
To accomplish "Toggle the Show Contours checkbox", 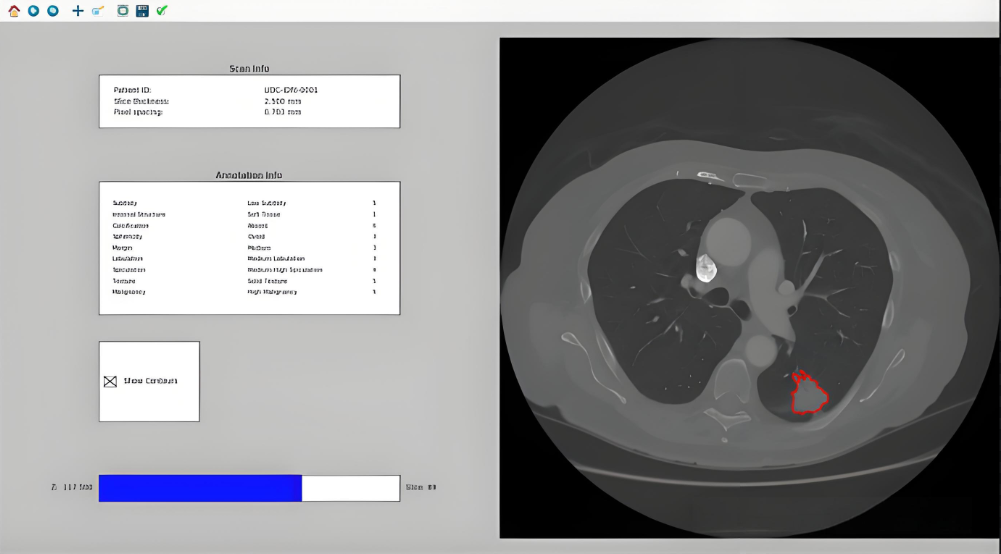I will point(110,381).
